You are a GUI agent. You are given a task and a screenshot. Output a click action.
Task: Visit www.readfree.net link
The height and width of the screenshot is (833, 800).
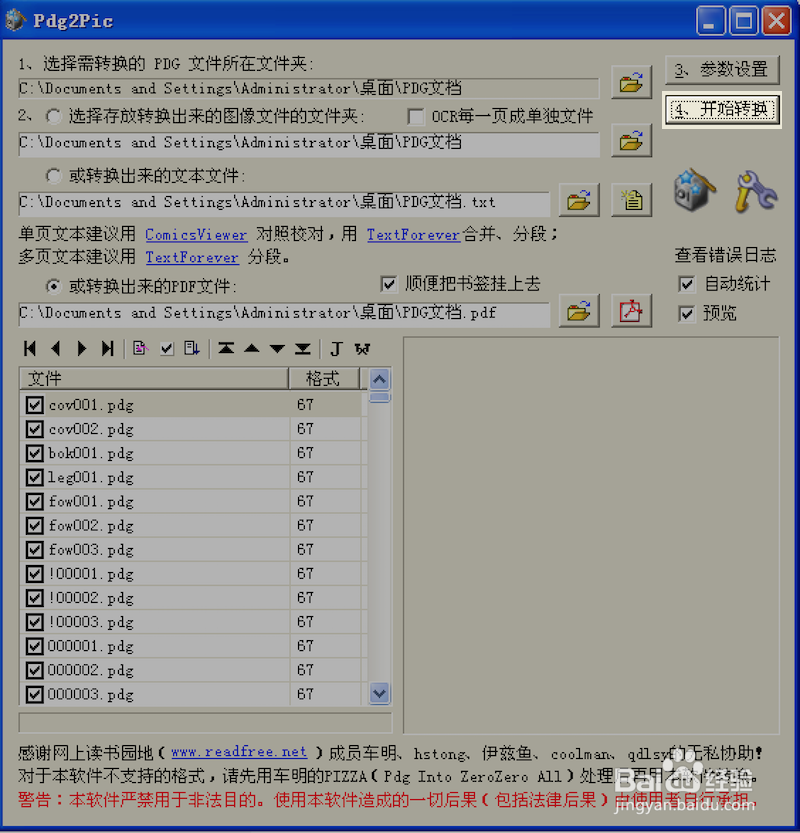pos(239,752)
